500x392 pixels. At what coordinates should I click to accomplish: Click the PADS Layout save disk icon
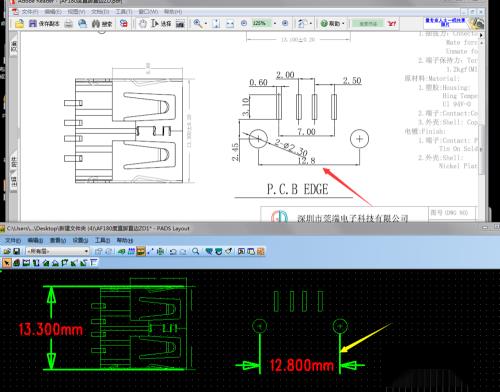tap(16, 251)
